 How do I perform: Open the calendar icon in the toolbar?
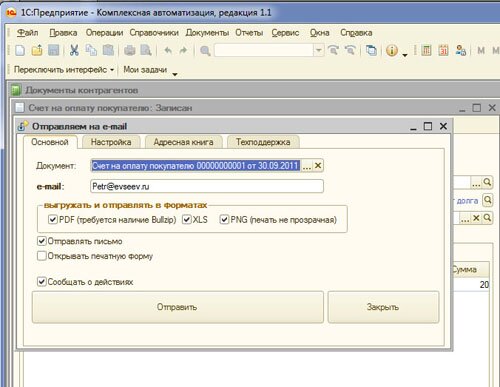[x=443, y=51]
